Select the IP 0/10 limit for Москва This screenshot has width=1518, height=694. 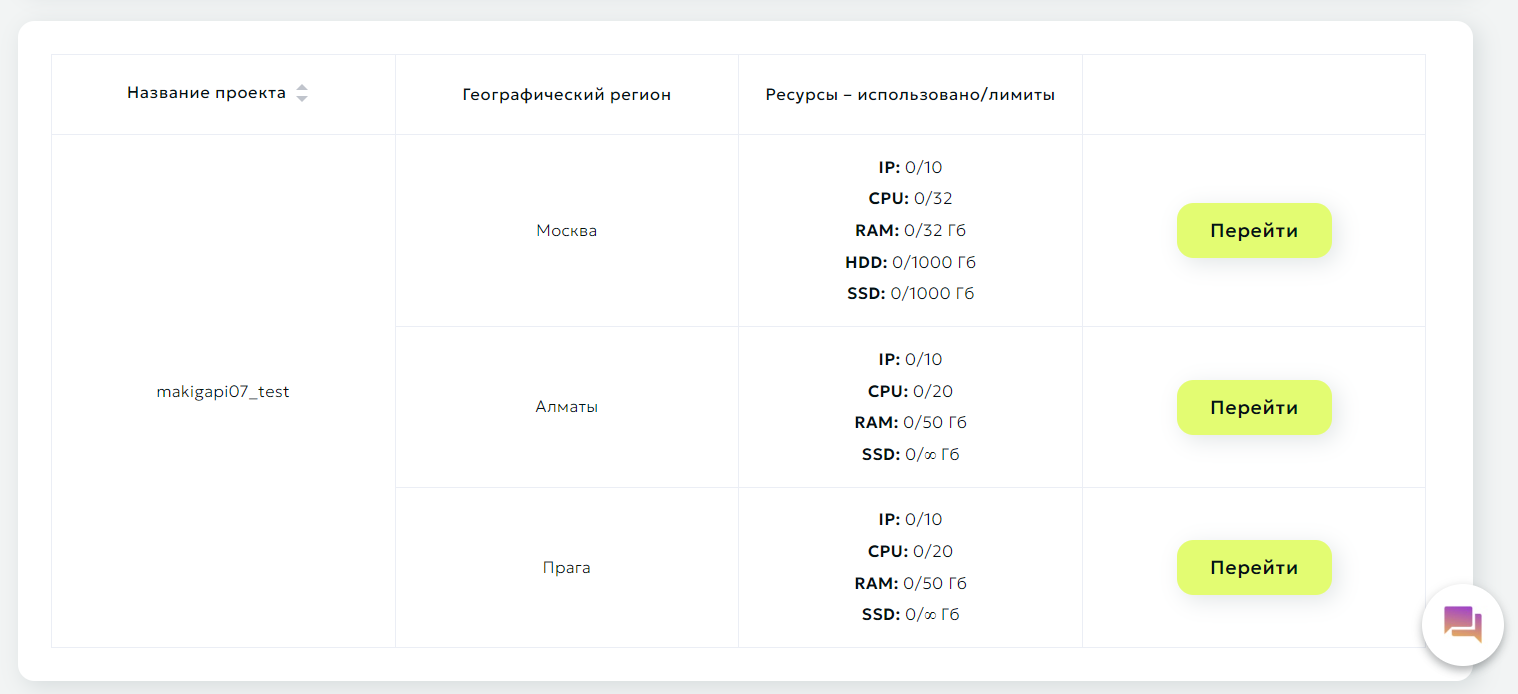tap(910, 167)
